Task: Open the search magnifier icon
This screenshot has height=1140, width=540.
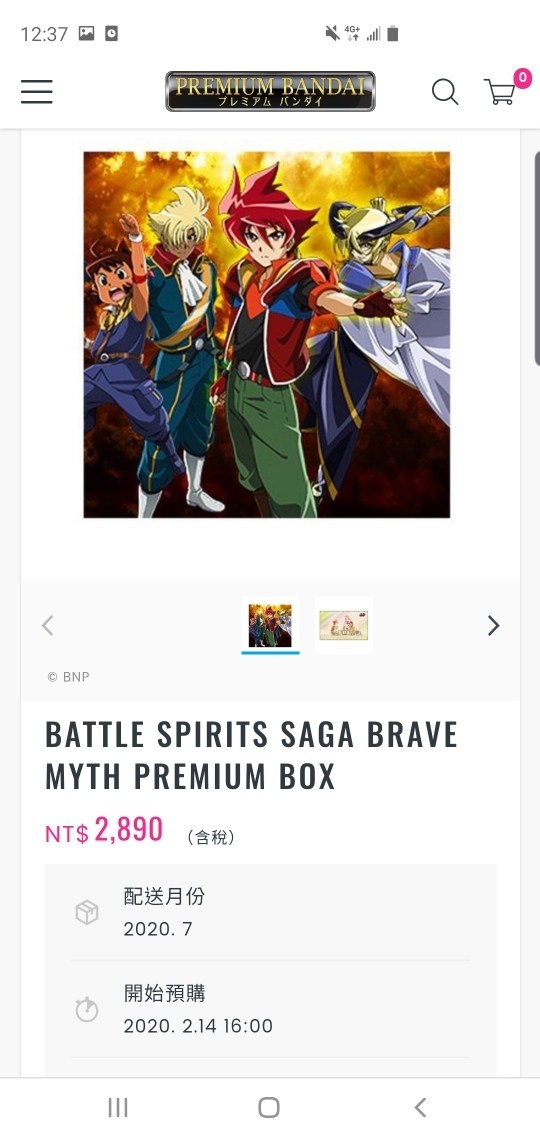Action: pos(445,92)
